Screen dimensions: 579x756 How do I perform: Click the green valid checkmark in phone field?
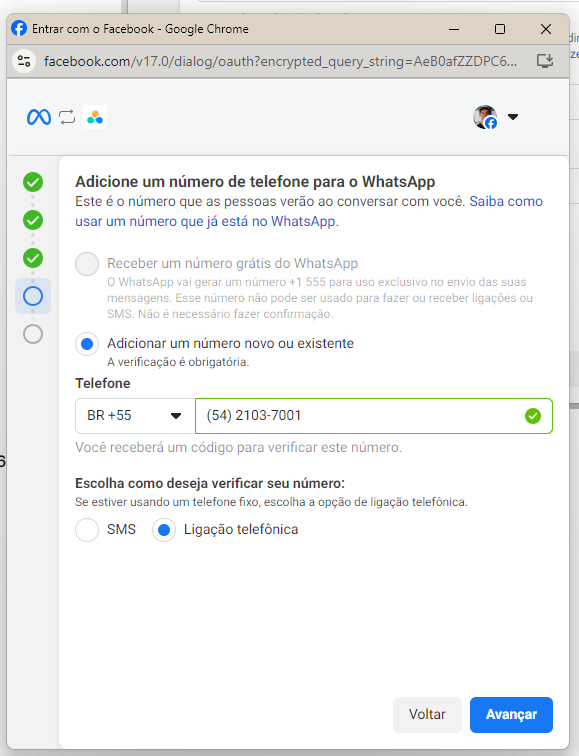(x=533, y=416)
